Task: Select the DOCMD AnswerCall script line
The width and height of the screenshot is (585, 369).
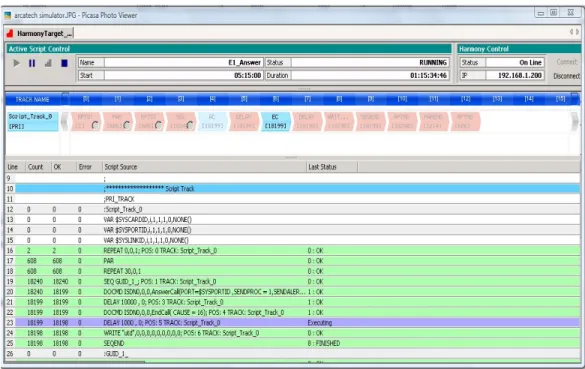Action: click(293, 292)
